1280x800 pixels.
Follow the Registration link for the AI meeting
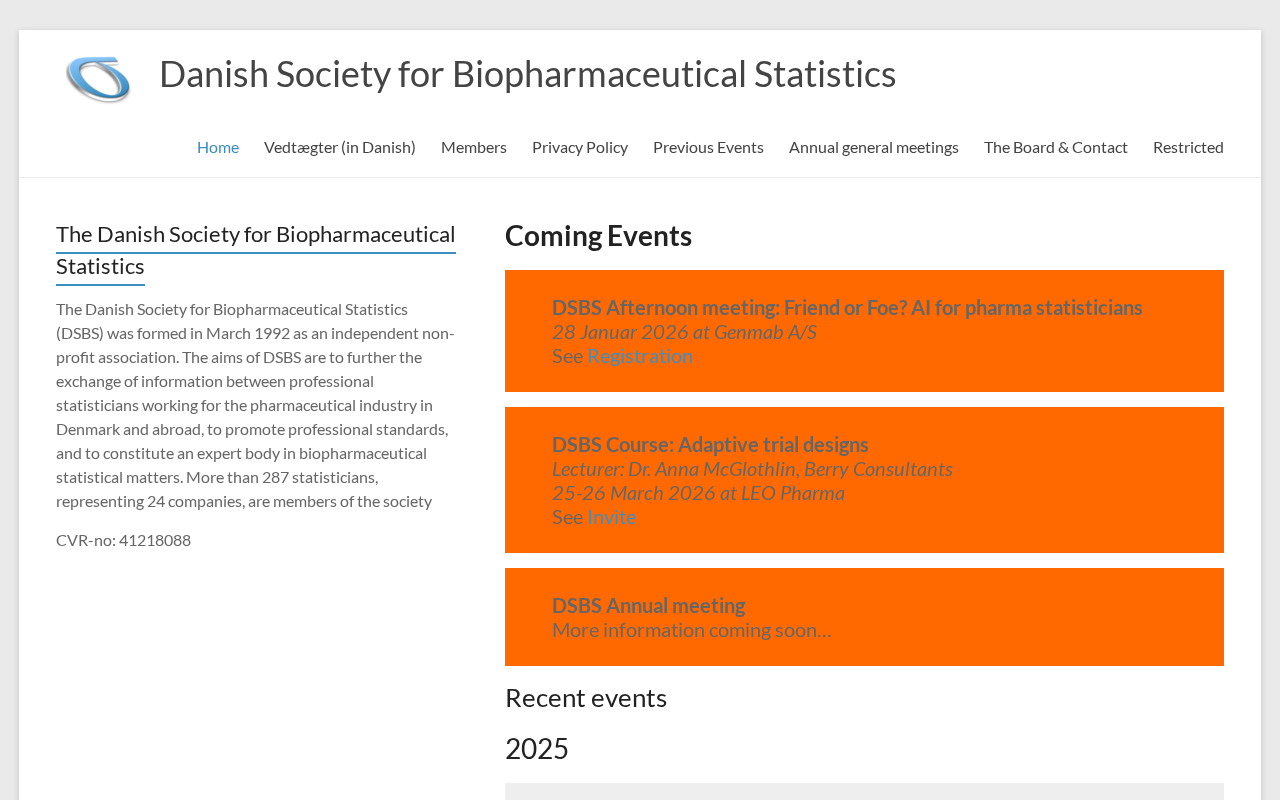click(x=640, y=356)
